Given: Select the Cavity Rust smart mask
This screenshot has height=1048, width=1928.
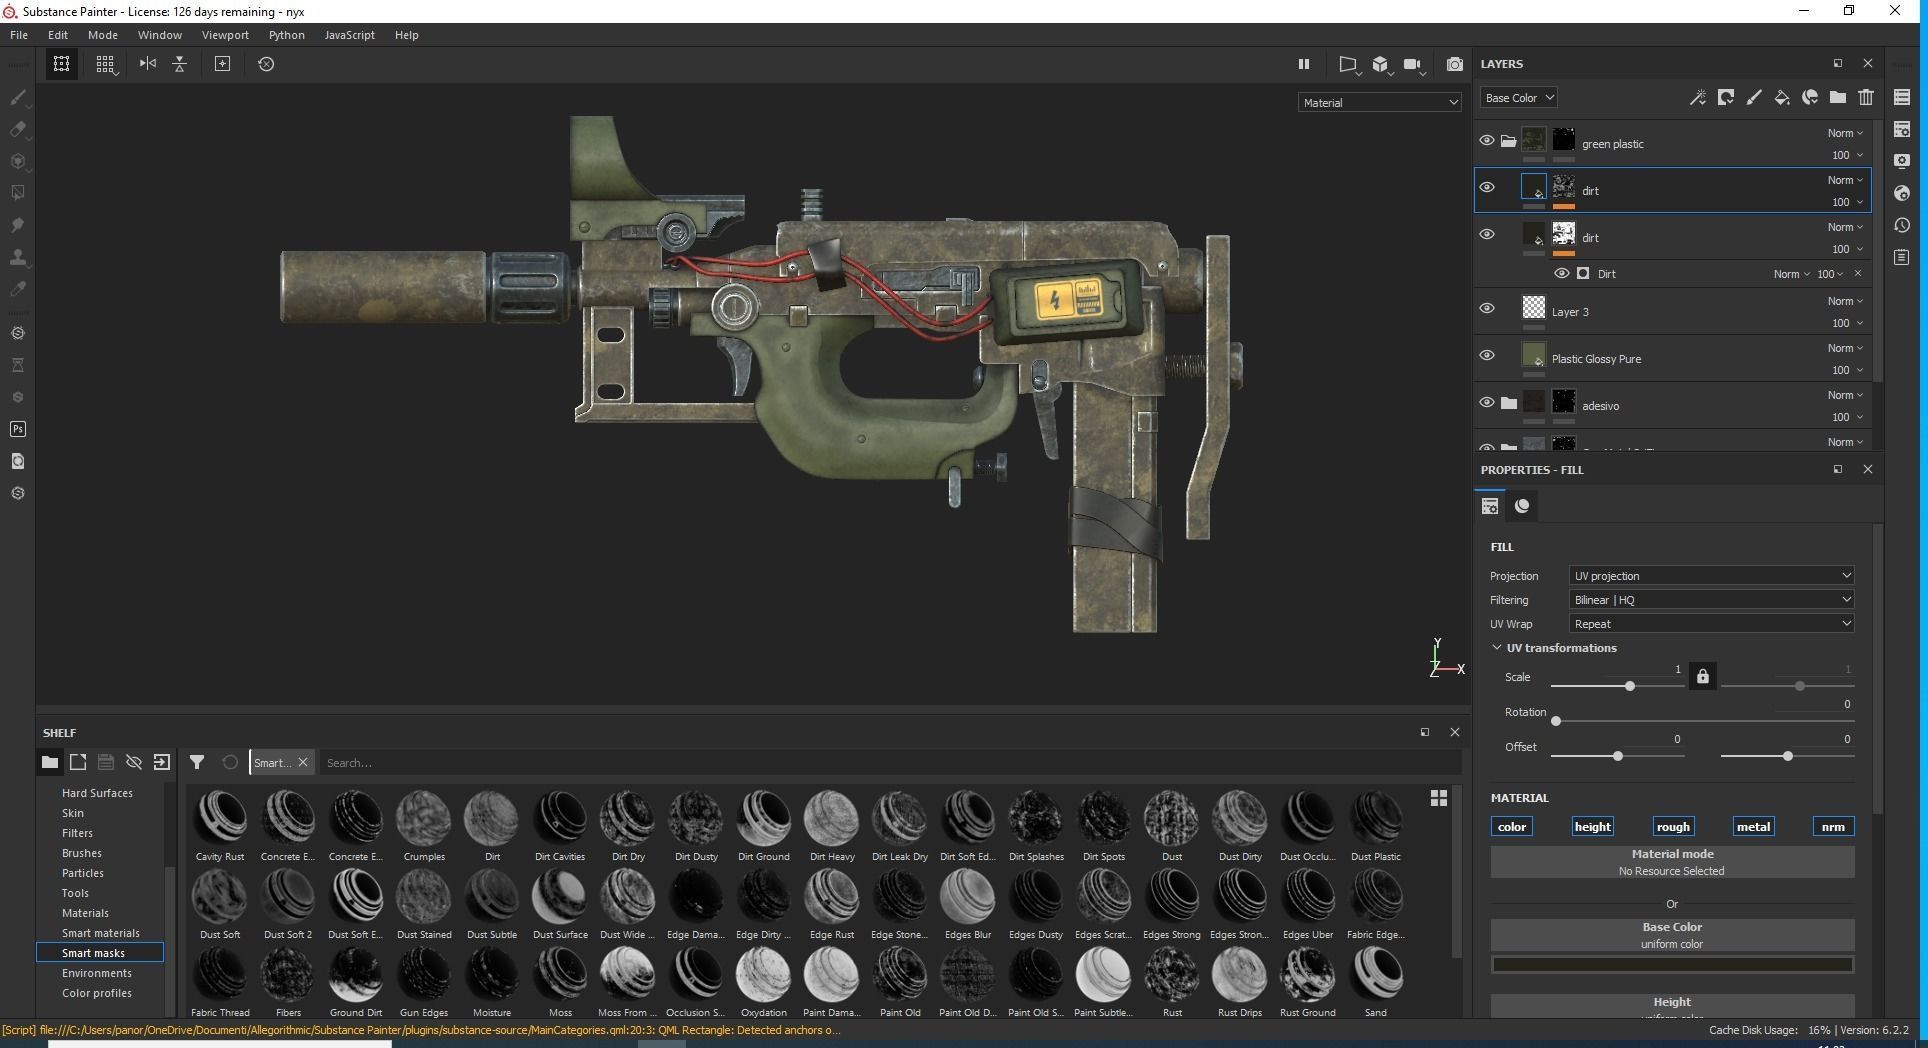Looking at the screenshot, I should point(220,826).
